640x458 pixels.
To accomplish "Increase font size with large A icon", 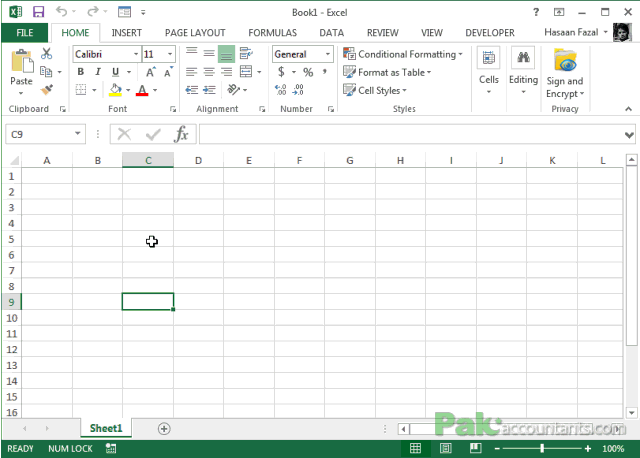I will tap(151, 72).
